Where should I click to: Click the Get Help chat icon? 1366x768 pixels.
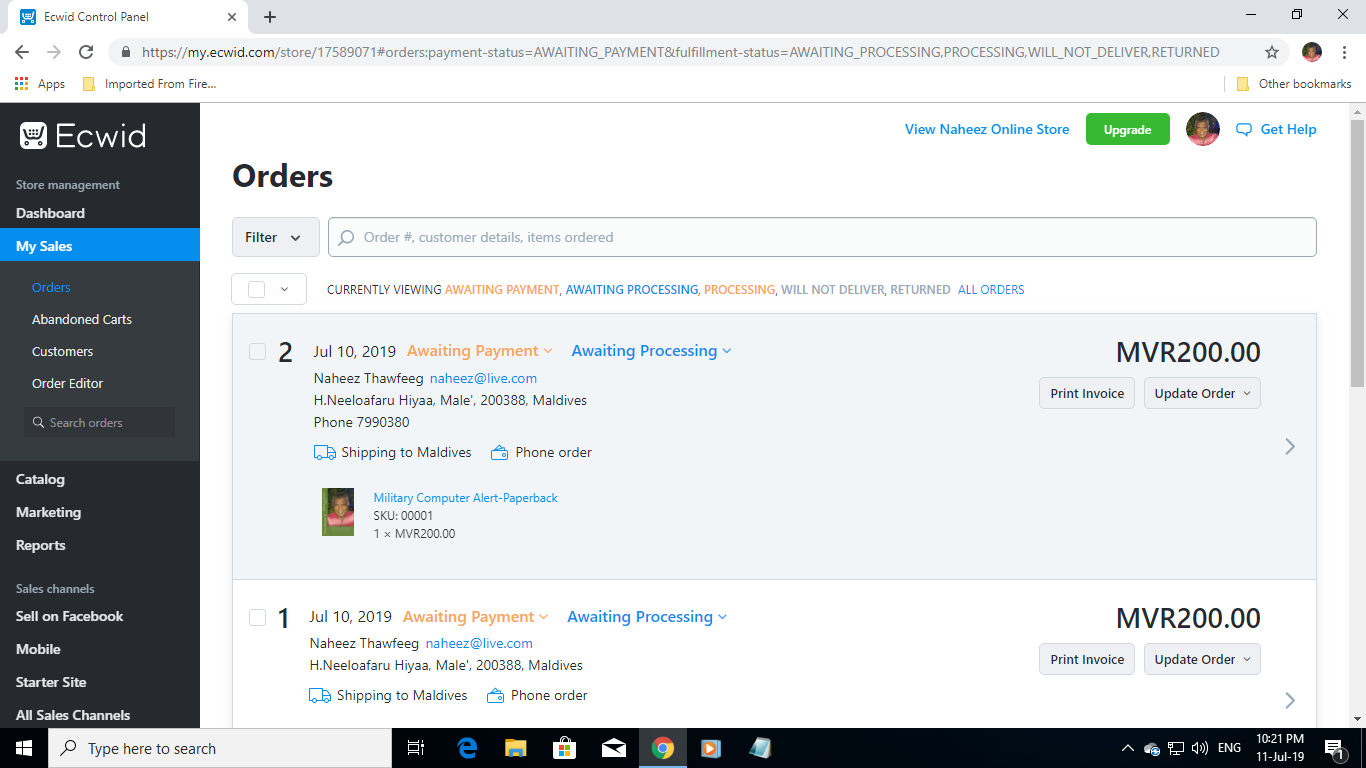click(1244, 129)
